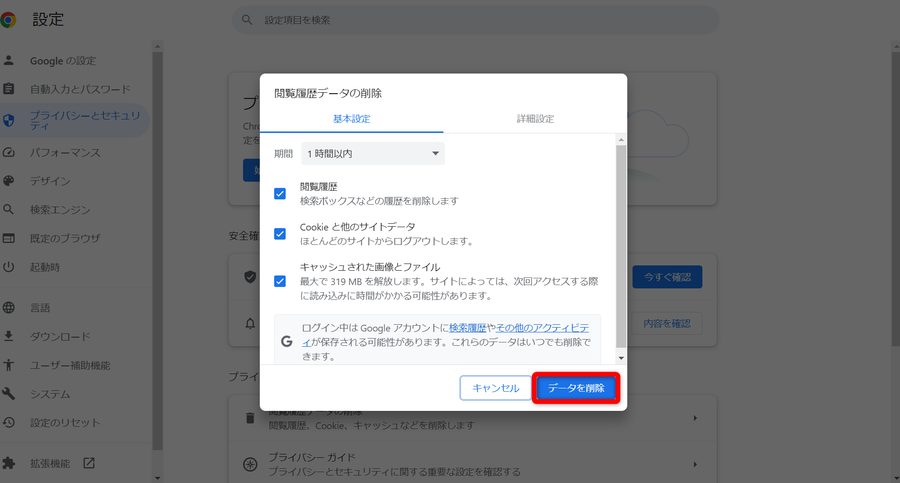The height and width of the screenshot is (483, 900).
Task: Click the ダウンロード arrow icon
Action: pos(9,336)
